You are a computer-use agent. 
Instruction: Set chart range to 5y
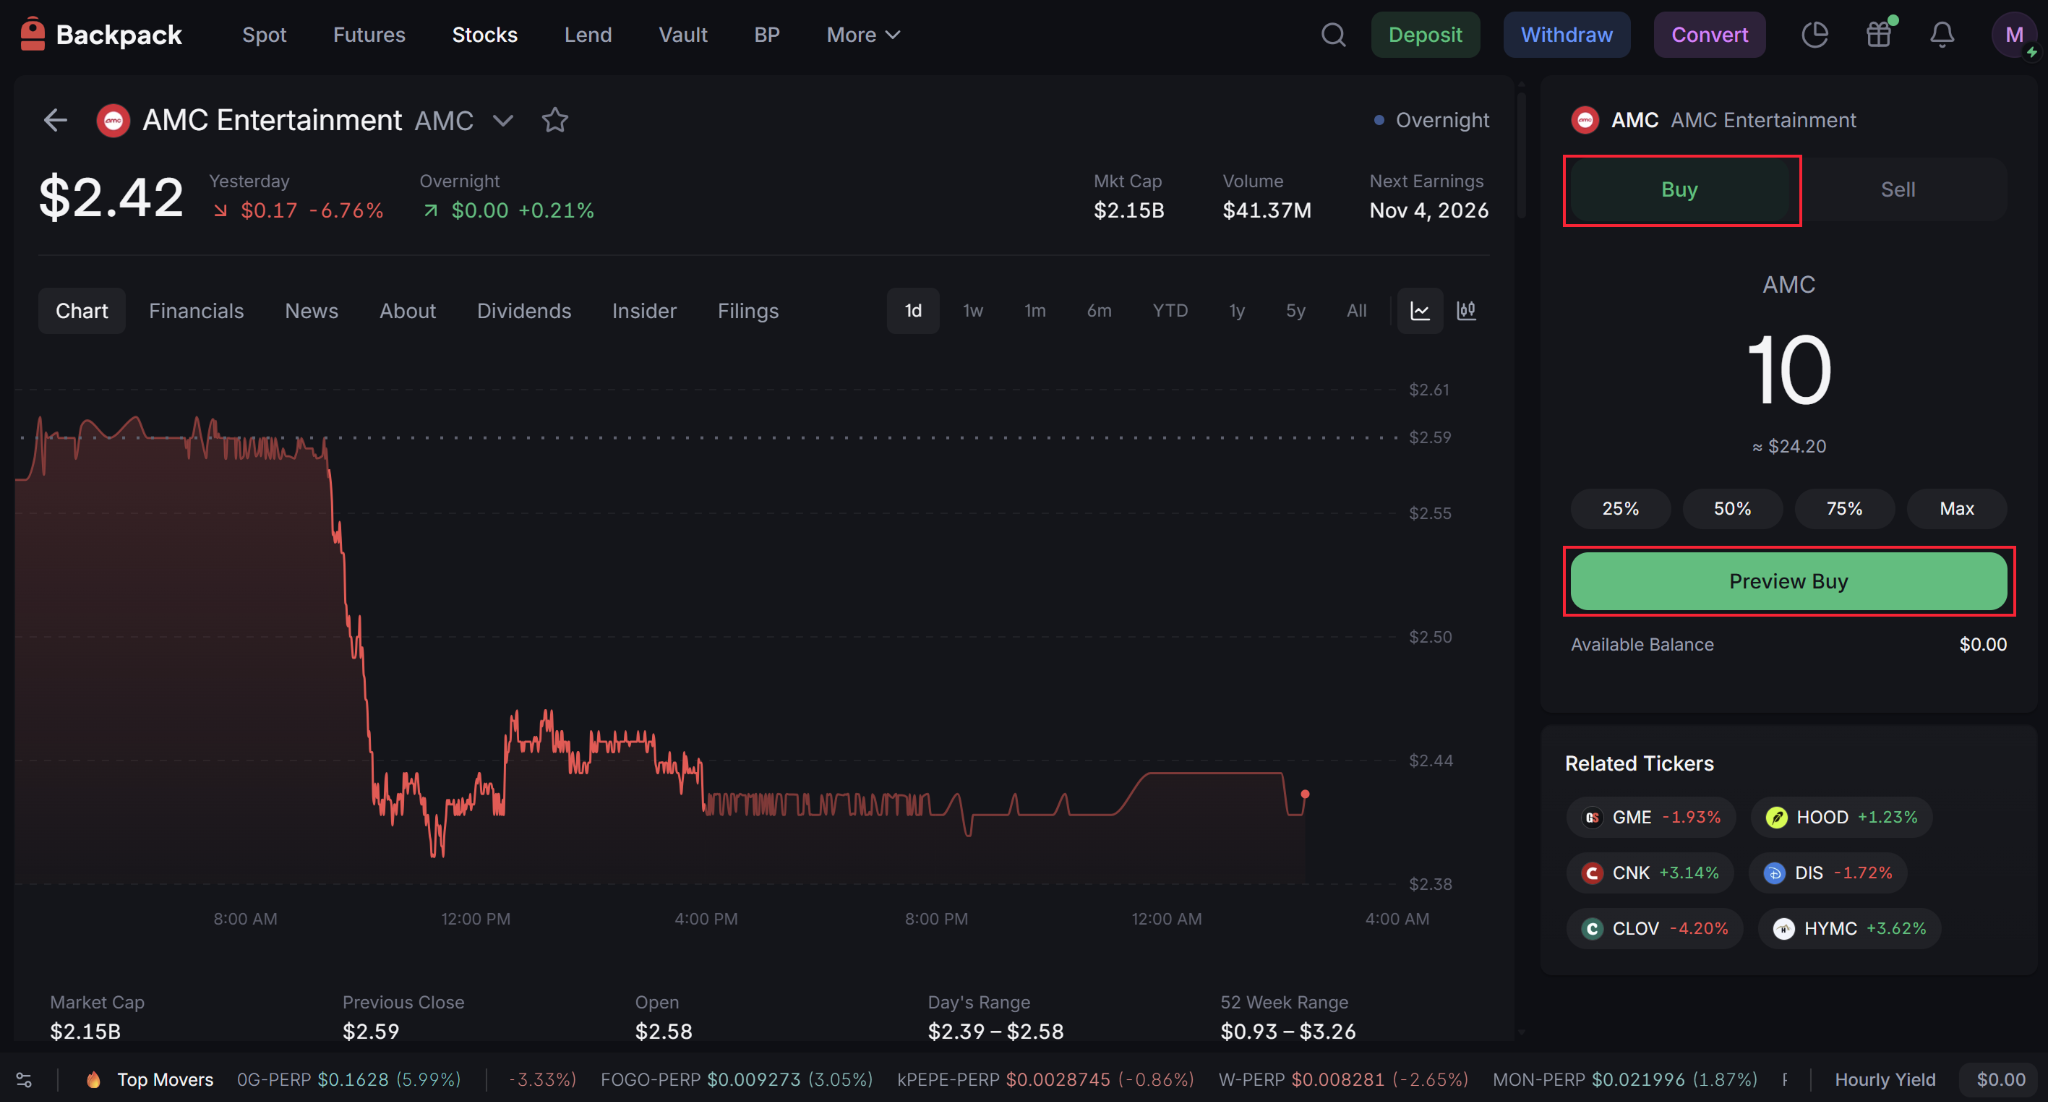(x=1296, y=311)
